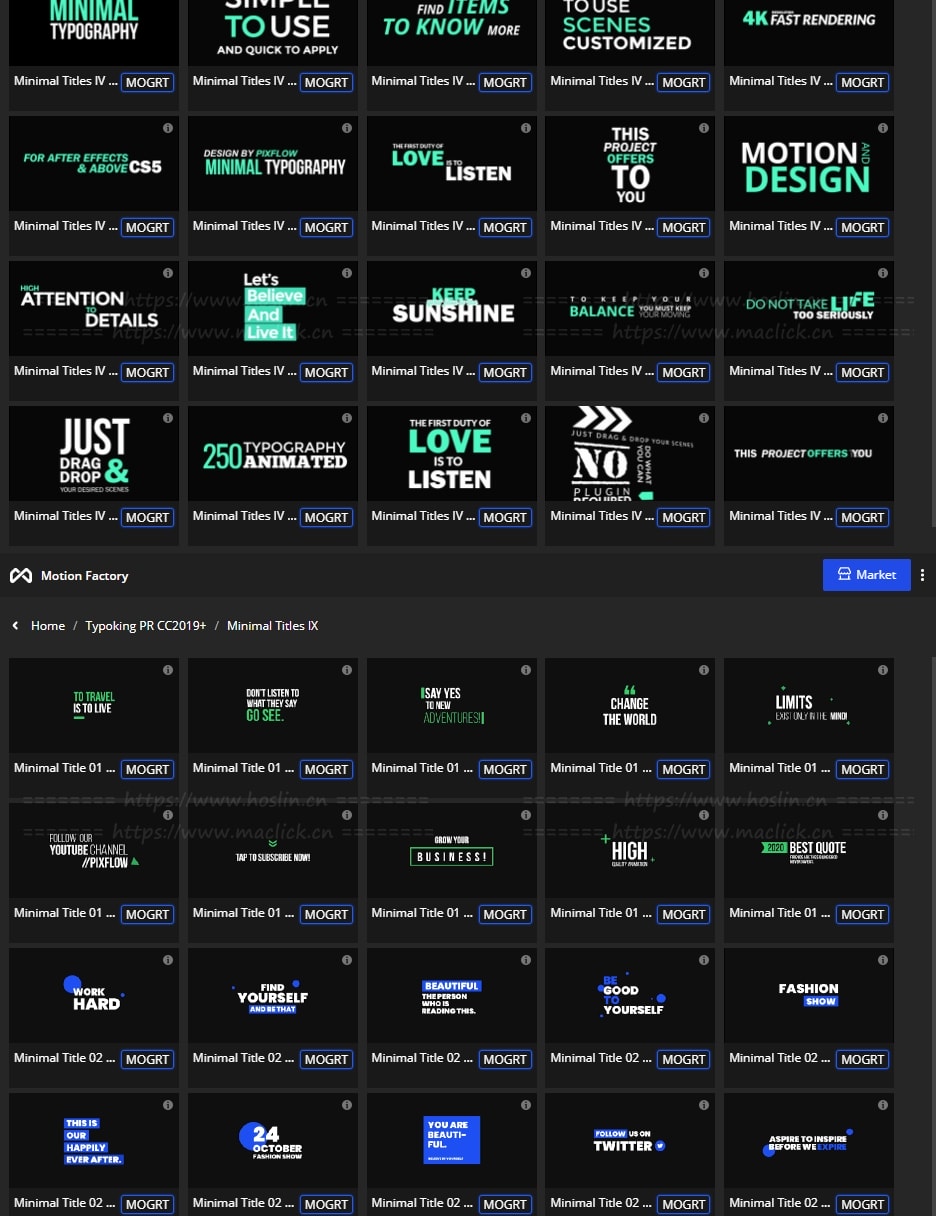Click 'Minimal Title 01' label under 'Tap To Subscribe Now'
Screen dimensions: 936x1216
pyautogui.click(x=243, y=913)
